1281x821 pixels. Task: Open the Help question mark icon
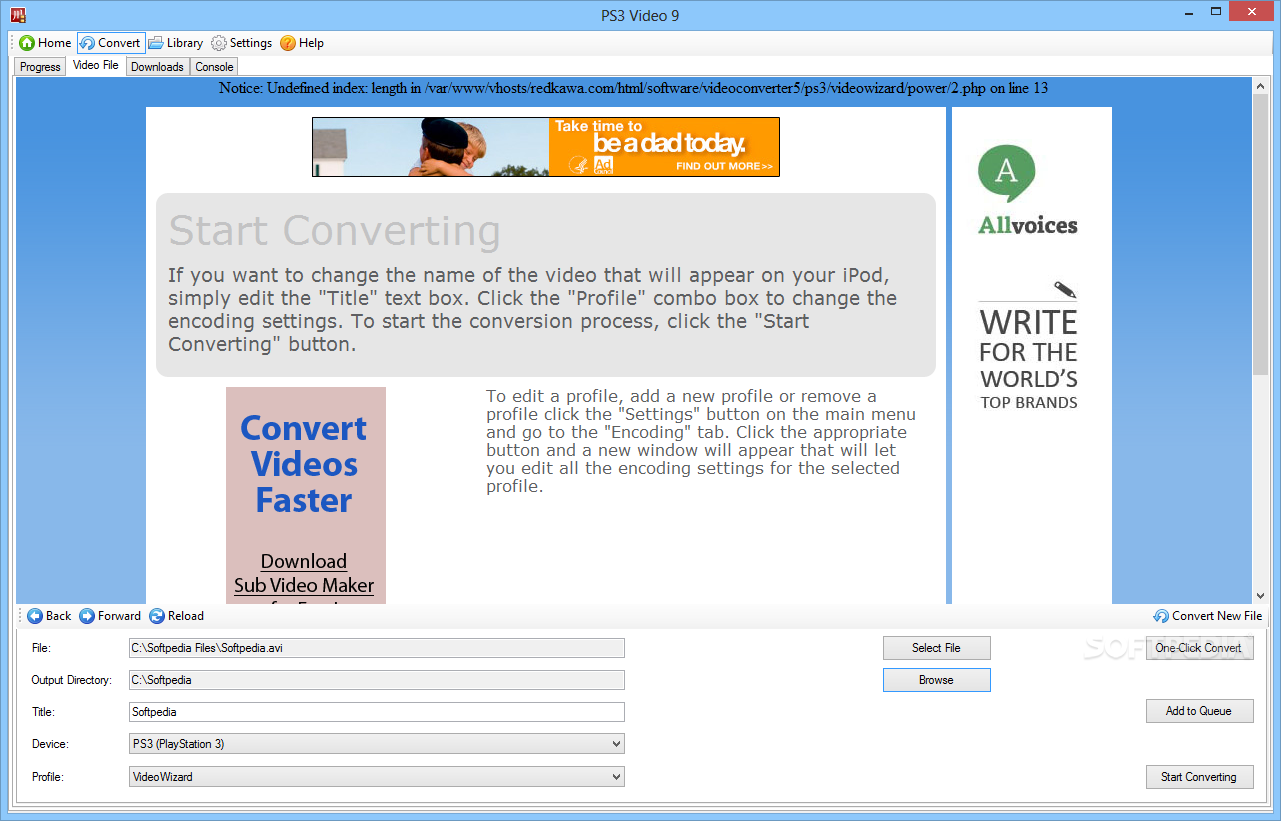point(287,43)
